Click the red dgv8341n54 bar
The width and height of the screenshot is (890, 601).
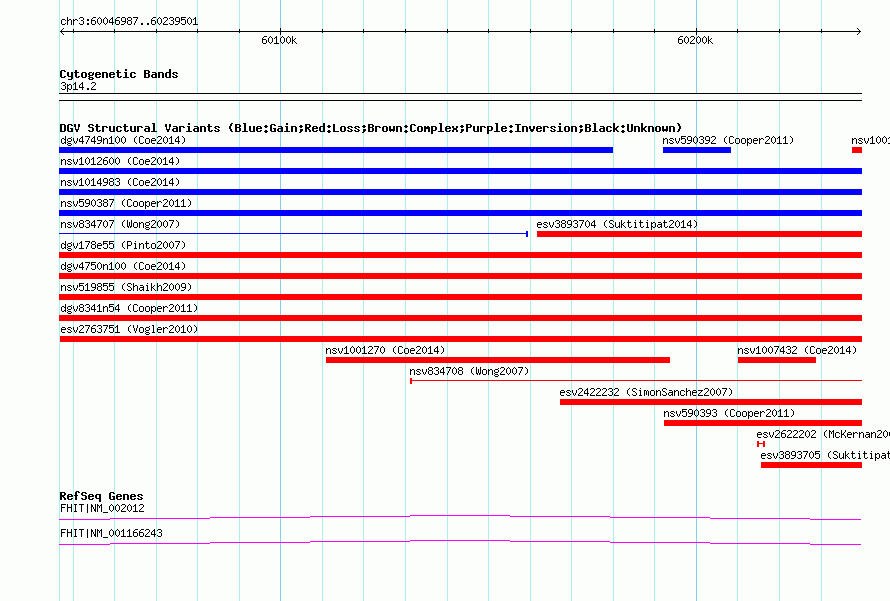click(x=460, y=318)
